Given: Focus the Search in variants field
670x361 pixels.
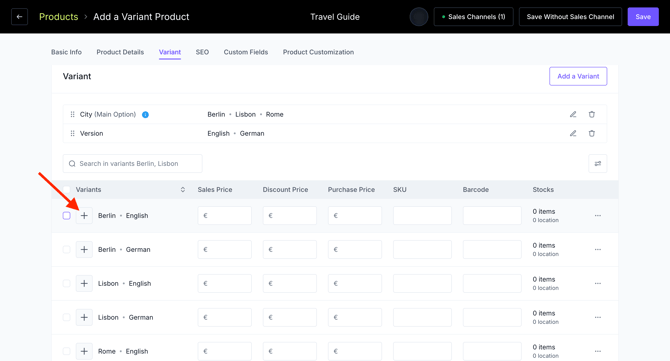Looking at the screenshot, I should (132, 164).
